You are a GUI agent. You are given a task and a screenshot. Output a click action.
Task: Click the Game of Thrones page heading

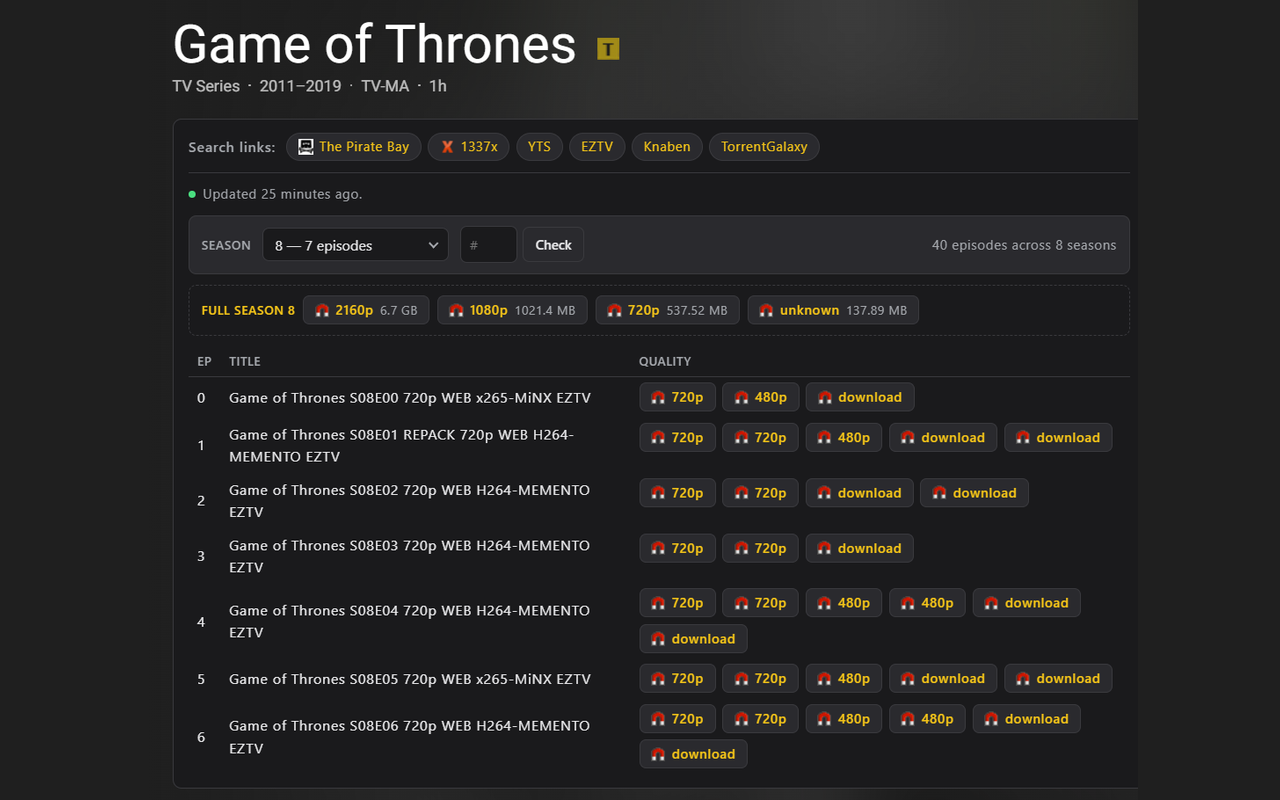[375, 44]
